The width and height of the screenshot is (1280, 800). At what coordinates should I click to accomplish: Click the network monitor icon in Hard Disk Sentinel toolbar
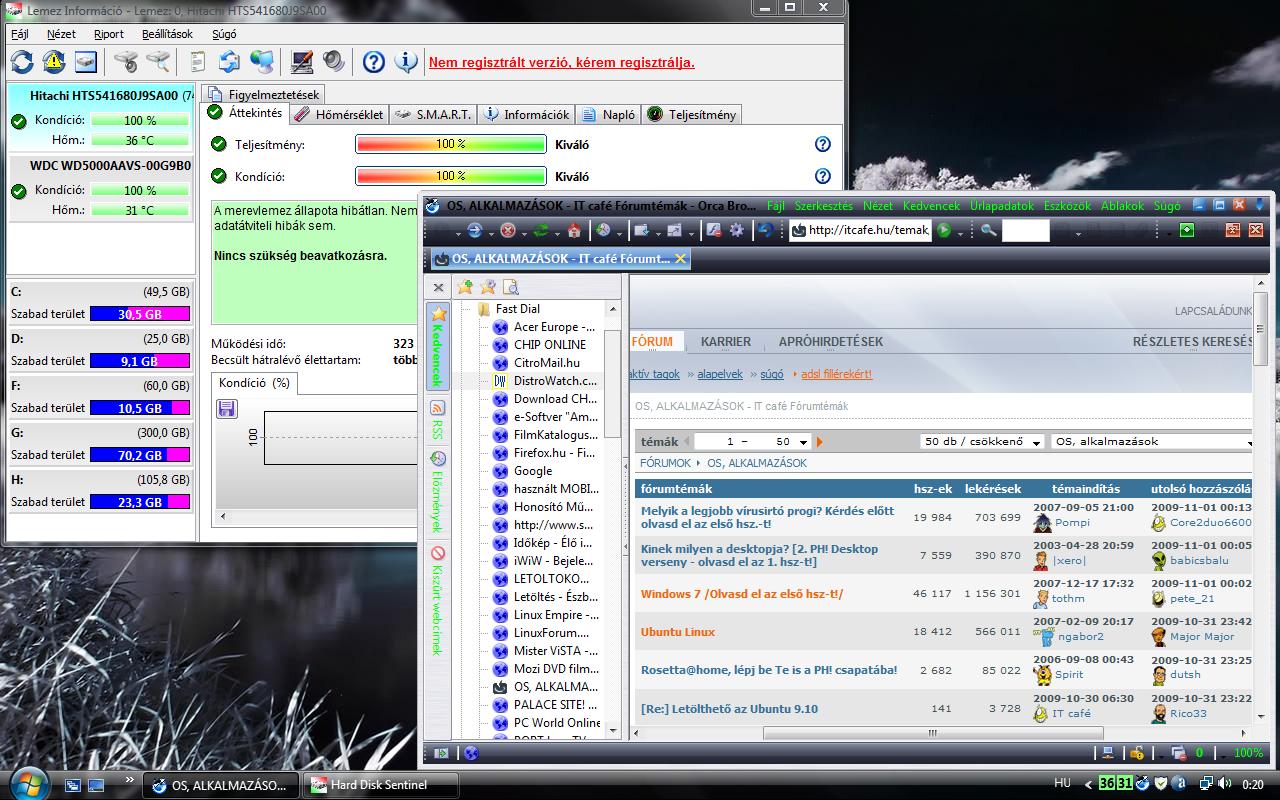pos(262,62)
